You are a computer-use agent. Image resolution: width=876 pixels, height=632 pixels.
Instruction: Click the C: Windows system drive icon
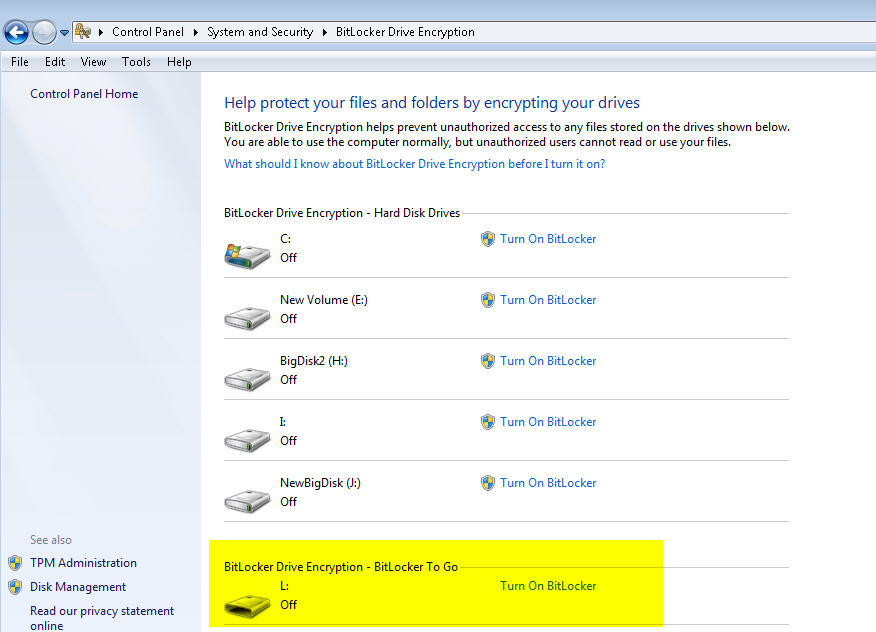pos(246,255)
